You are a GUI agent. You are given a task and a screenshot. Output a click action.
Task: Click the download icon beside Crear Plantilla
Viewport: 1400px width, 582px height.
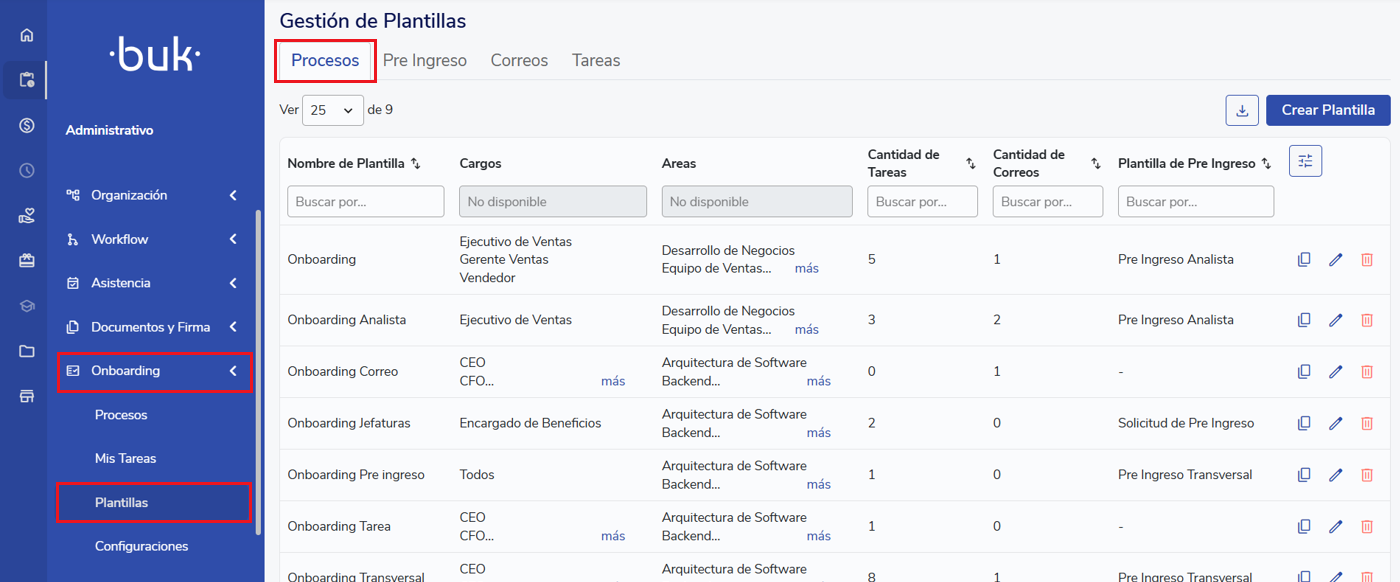click(1242, 110)
